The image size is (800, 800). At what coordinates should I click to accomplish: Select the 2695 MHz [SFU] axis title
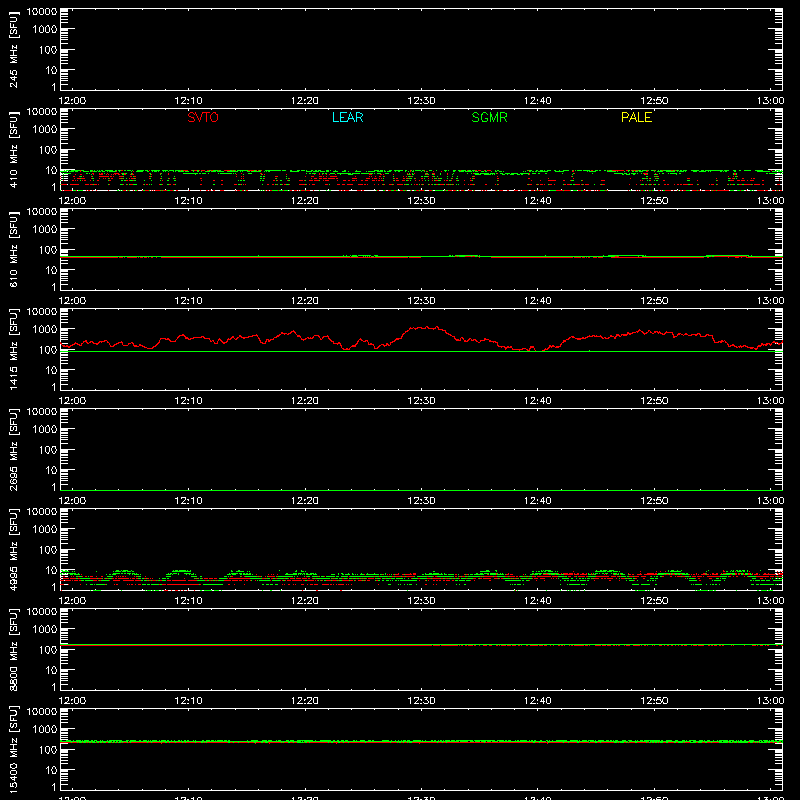click(13, 449)
